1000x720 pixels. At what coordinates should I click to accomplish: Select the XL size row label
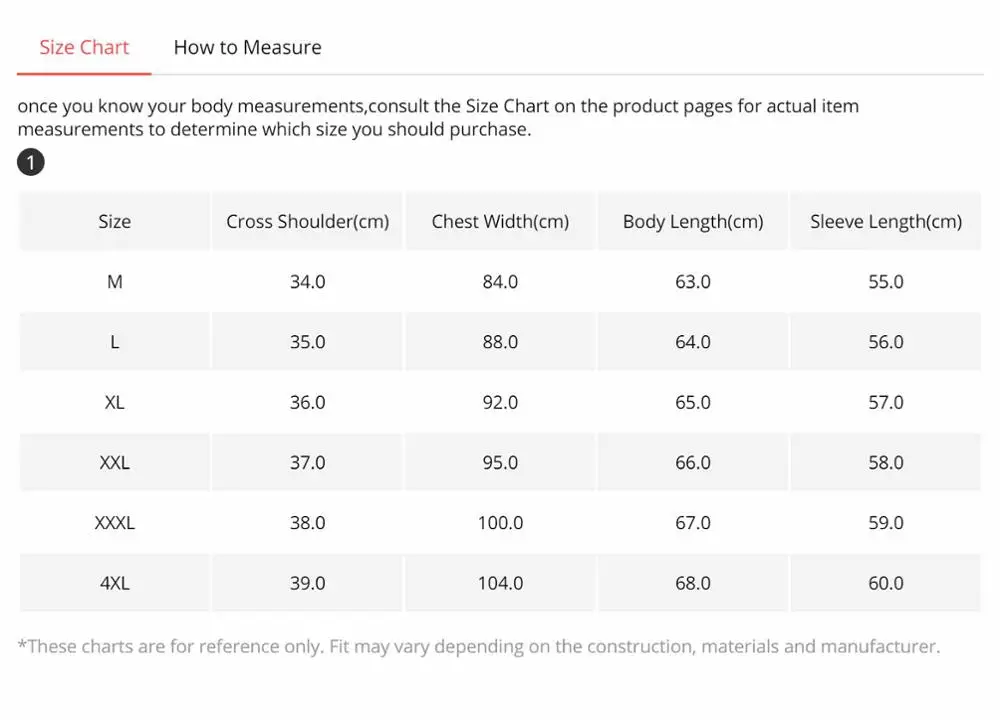click(x=114, y=402)
